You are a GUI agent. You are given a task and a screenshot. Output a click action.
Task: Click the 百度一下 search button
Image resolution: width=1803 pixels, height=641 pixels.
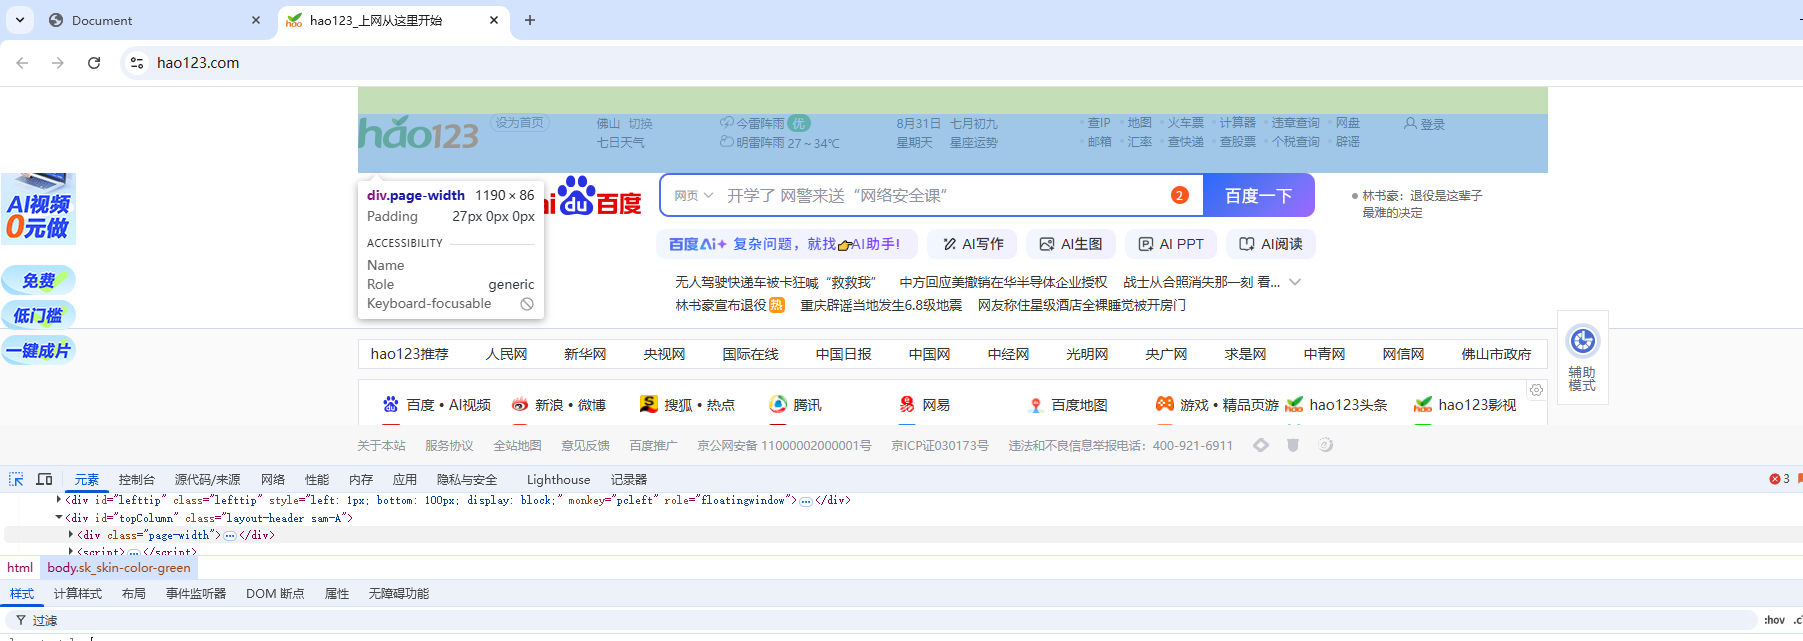(x=1258, y=196)
